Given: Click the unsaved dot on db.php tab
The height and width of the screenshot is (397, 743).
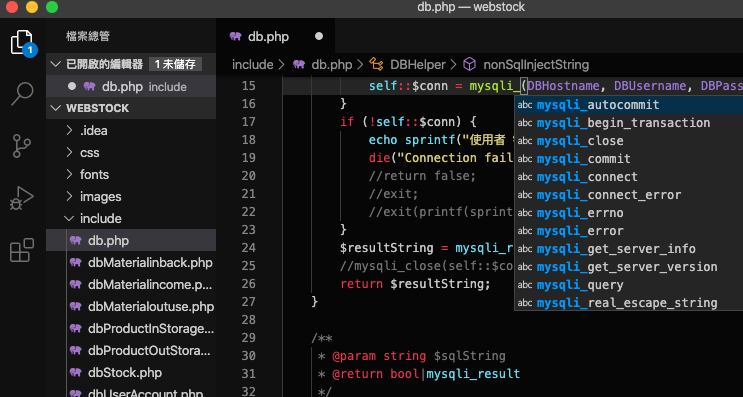Looking at the screenshot, I should [x=319, y=36].
